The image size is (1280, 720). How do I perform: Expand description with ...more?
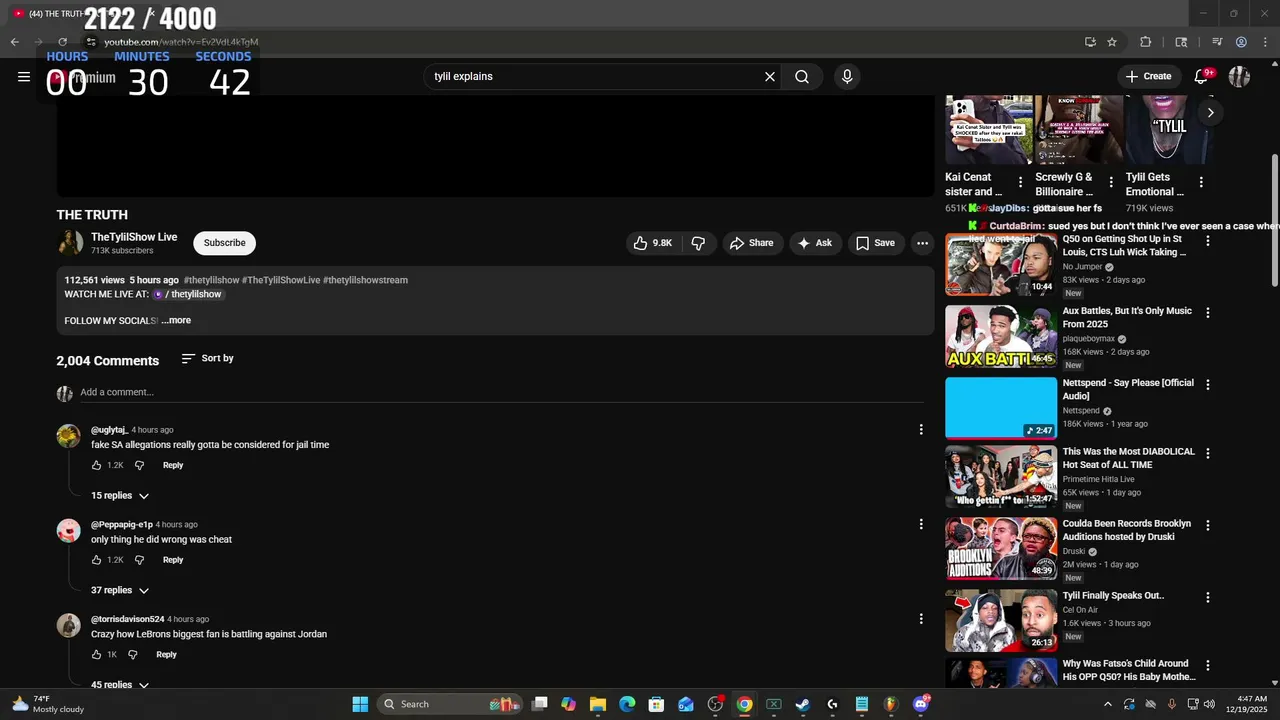[176, 321]
